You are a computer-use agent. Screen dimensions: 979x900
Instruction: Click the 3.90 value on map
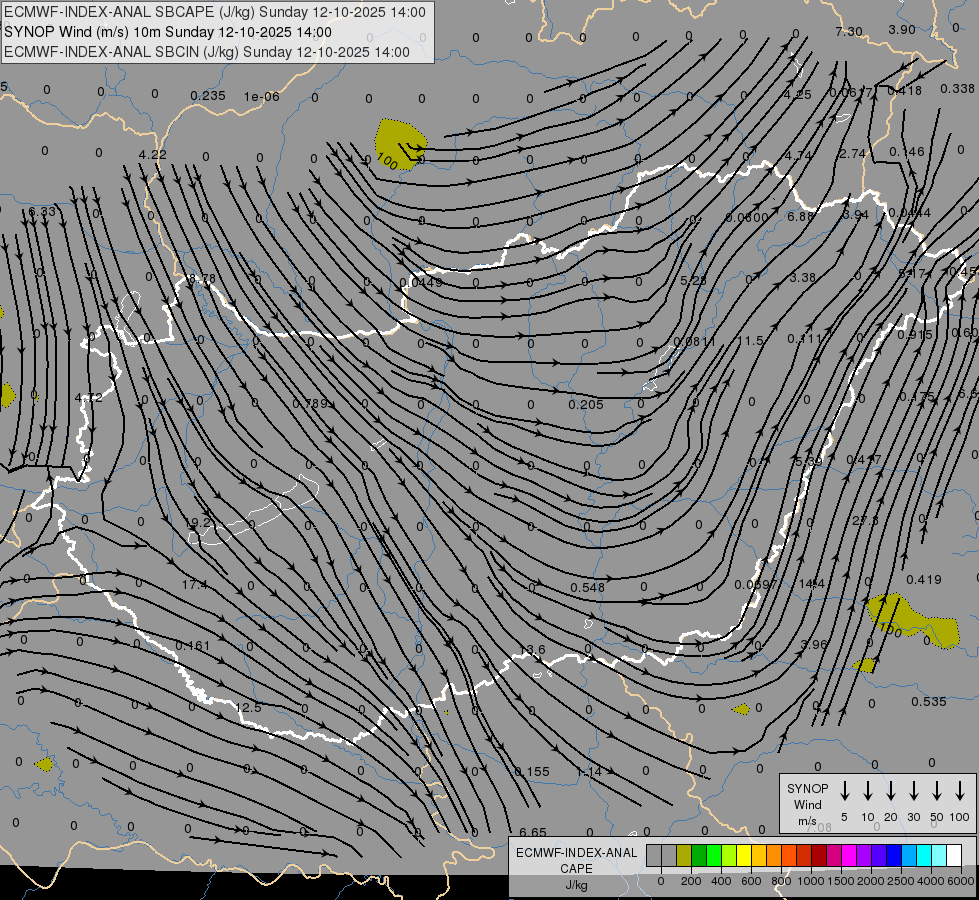click(902, 29)
